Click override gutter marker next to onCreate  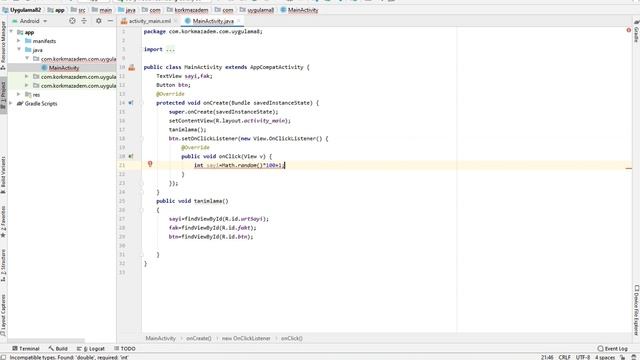(x=131, y=103)
